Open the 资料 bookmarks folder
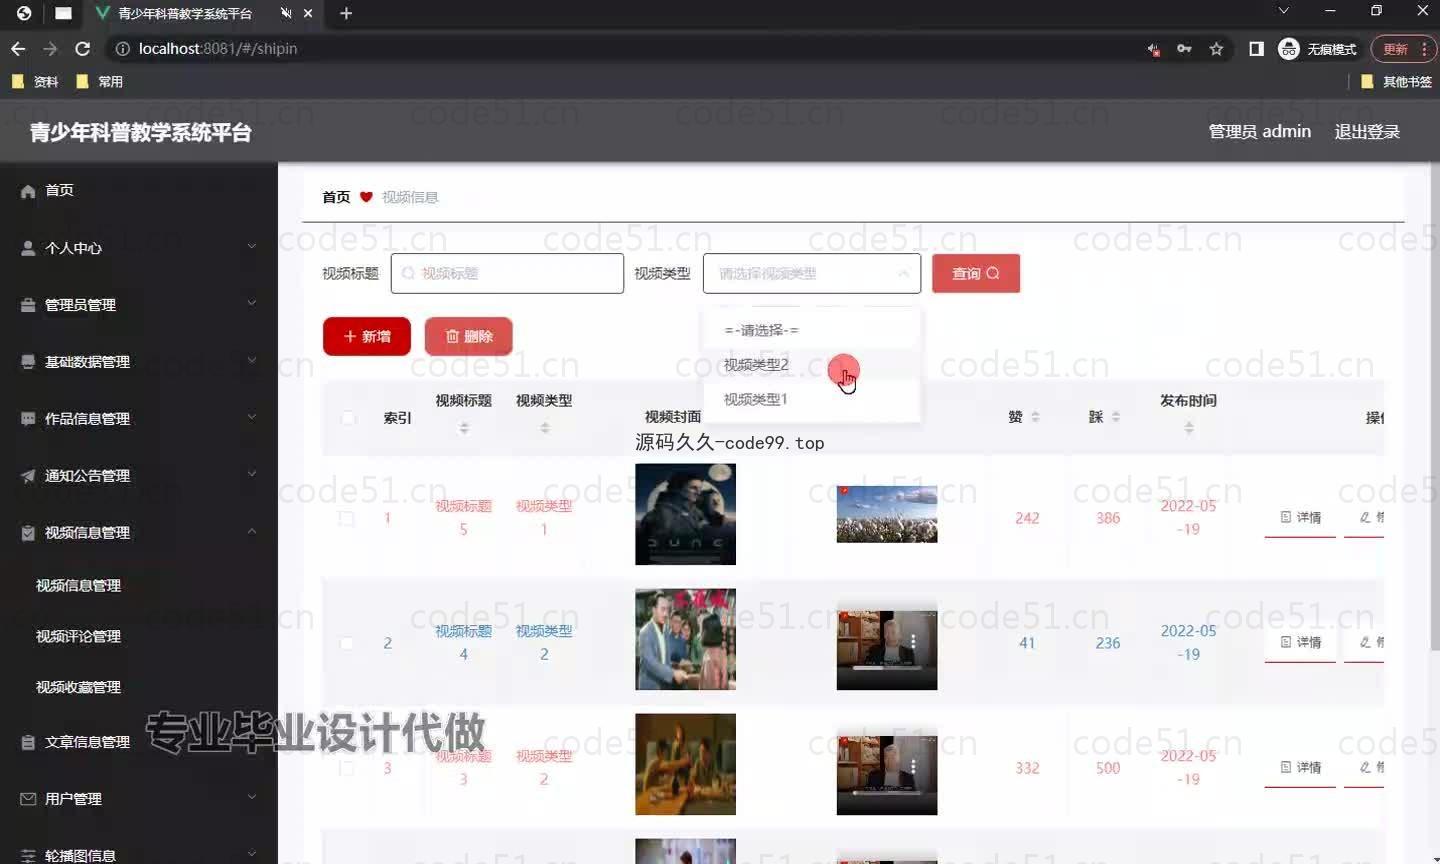Viewport: 1440px width, 864px height. [35, 82]
